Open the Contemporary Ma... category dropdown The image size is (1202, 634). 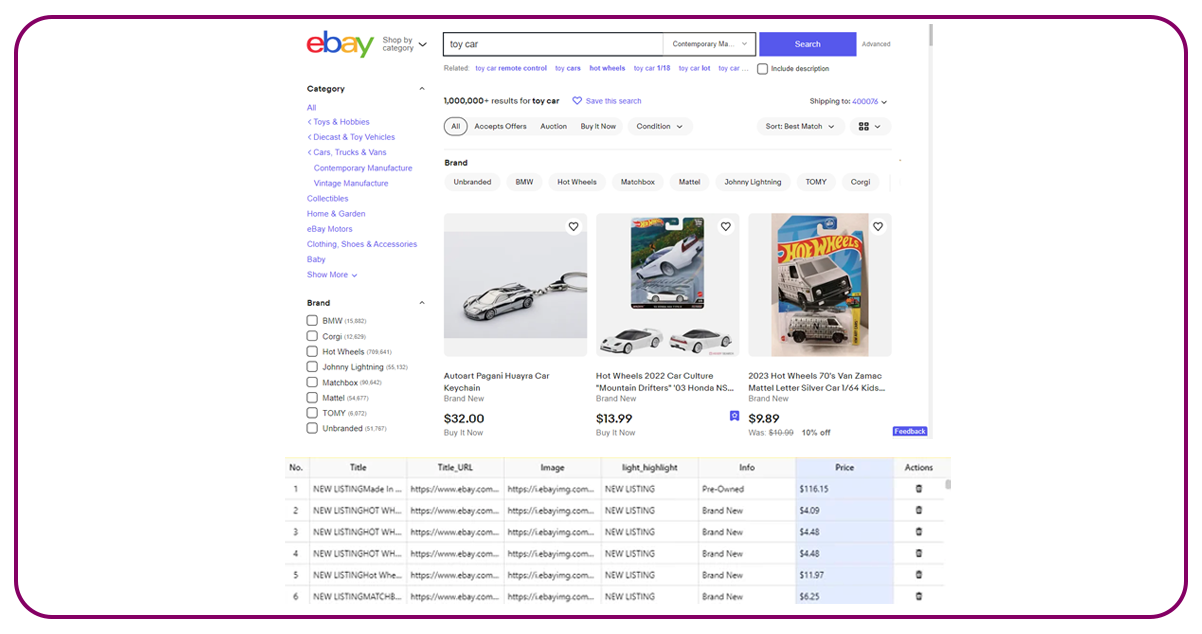(710, 44)
